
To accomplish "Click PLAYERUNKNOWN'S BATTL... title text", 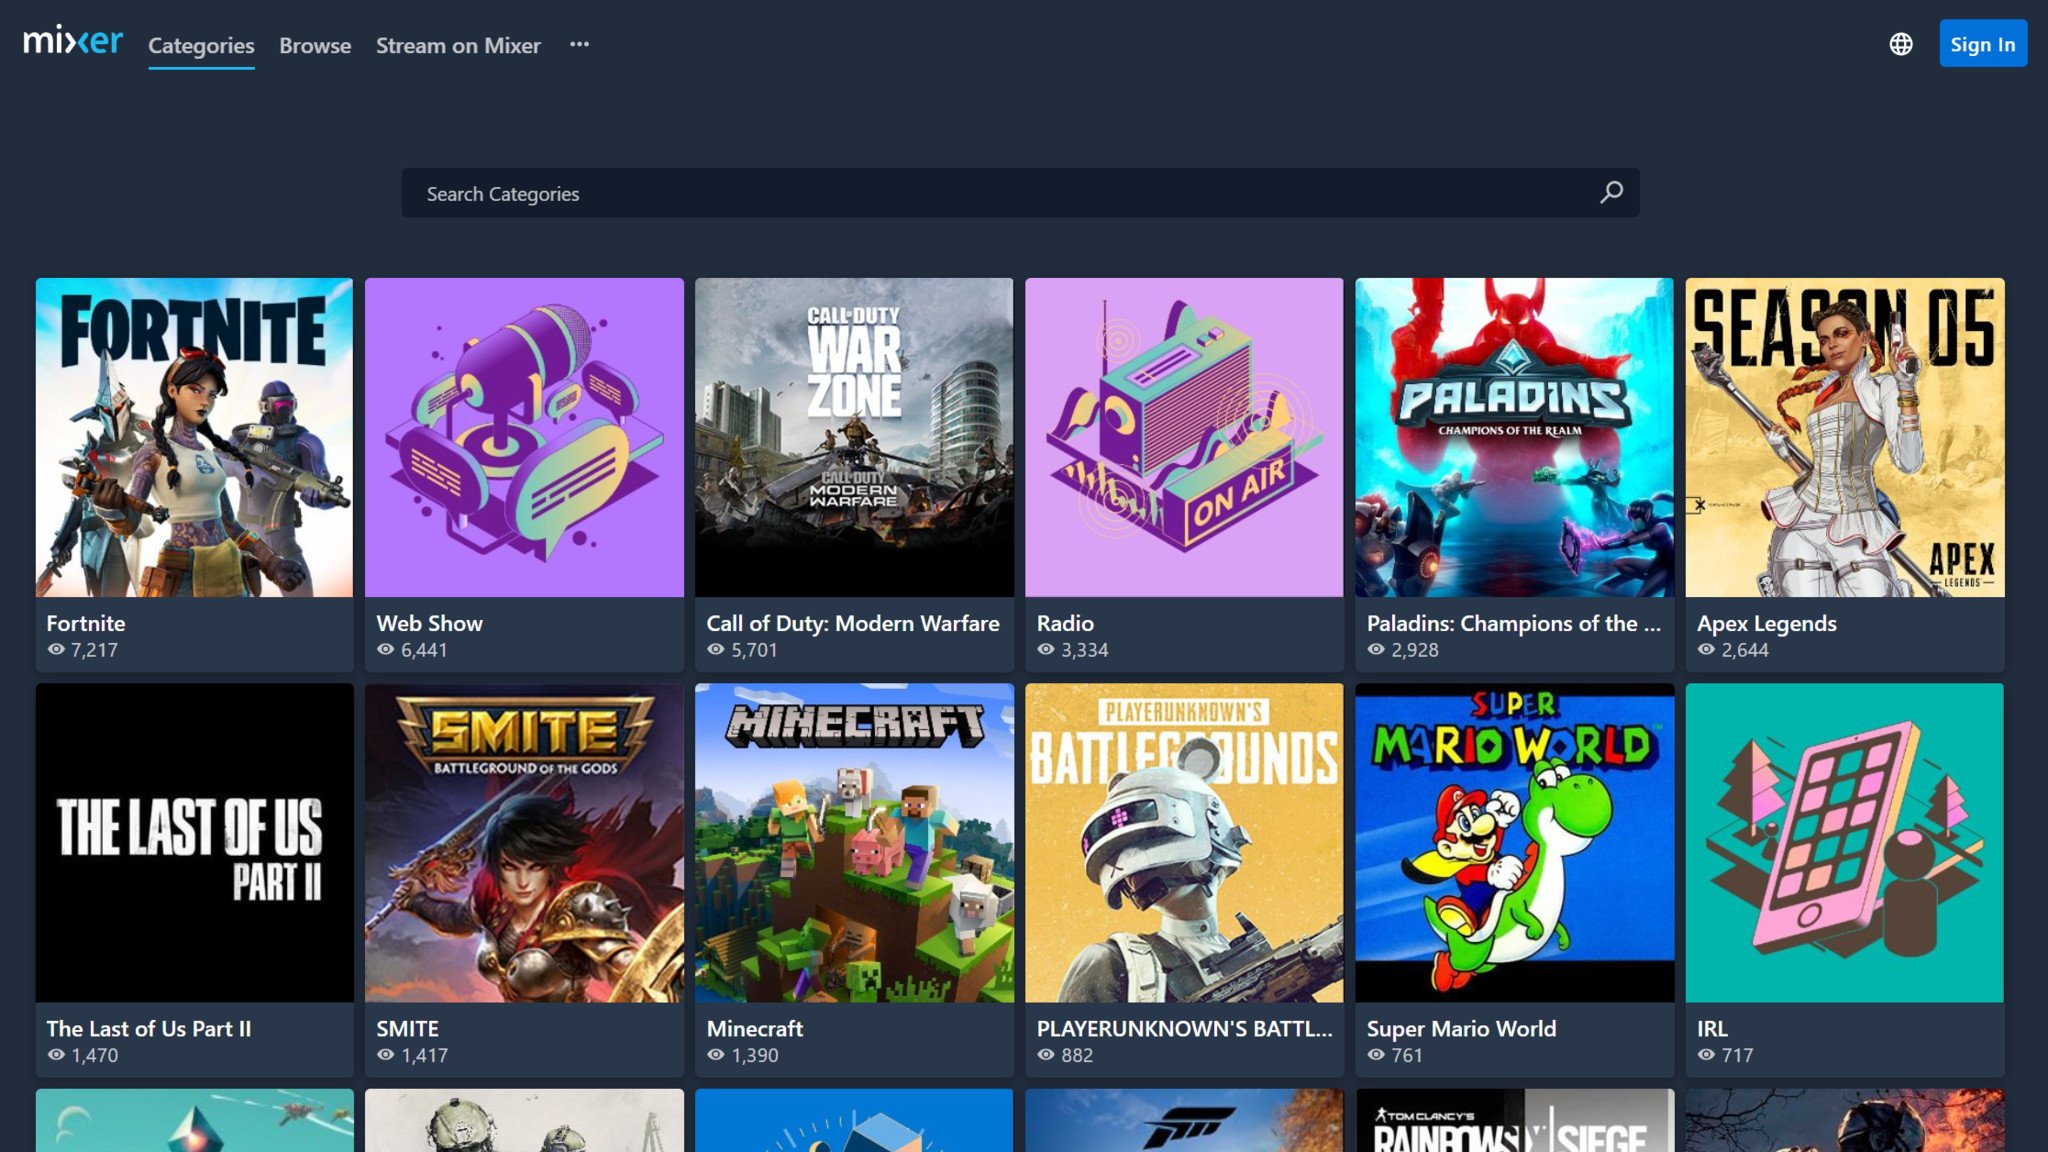I will pos(1184,1028).
